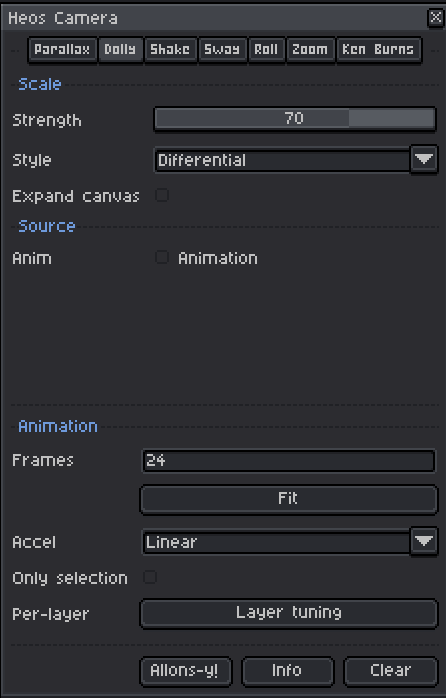This screenshot has width=446, height=698.
Task: Close the Heos Camera dialog
Action: click(435, 18)
